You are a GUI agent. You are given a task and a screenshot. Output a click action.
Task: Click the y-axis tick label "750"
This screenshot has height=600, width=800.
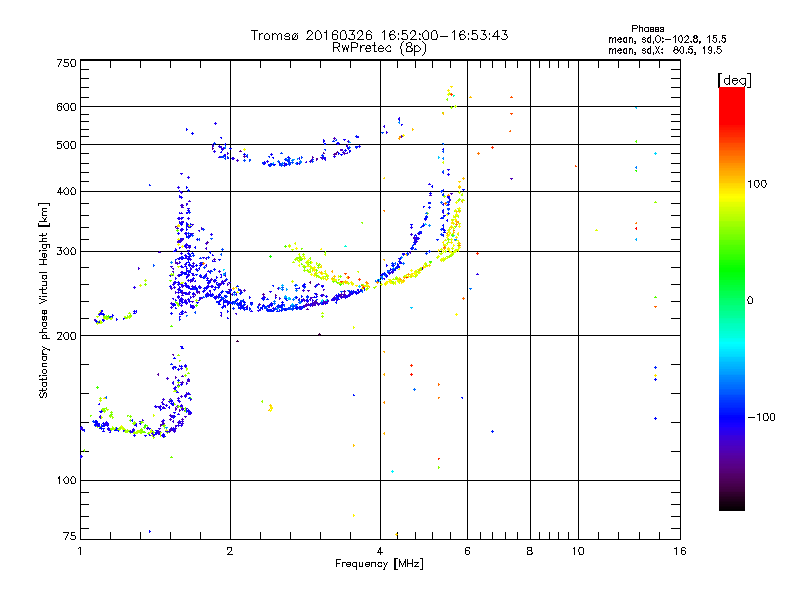click(67, 63)
